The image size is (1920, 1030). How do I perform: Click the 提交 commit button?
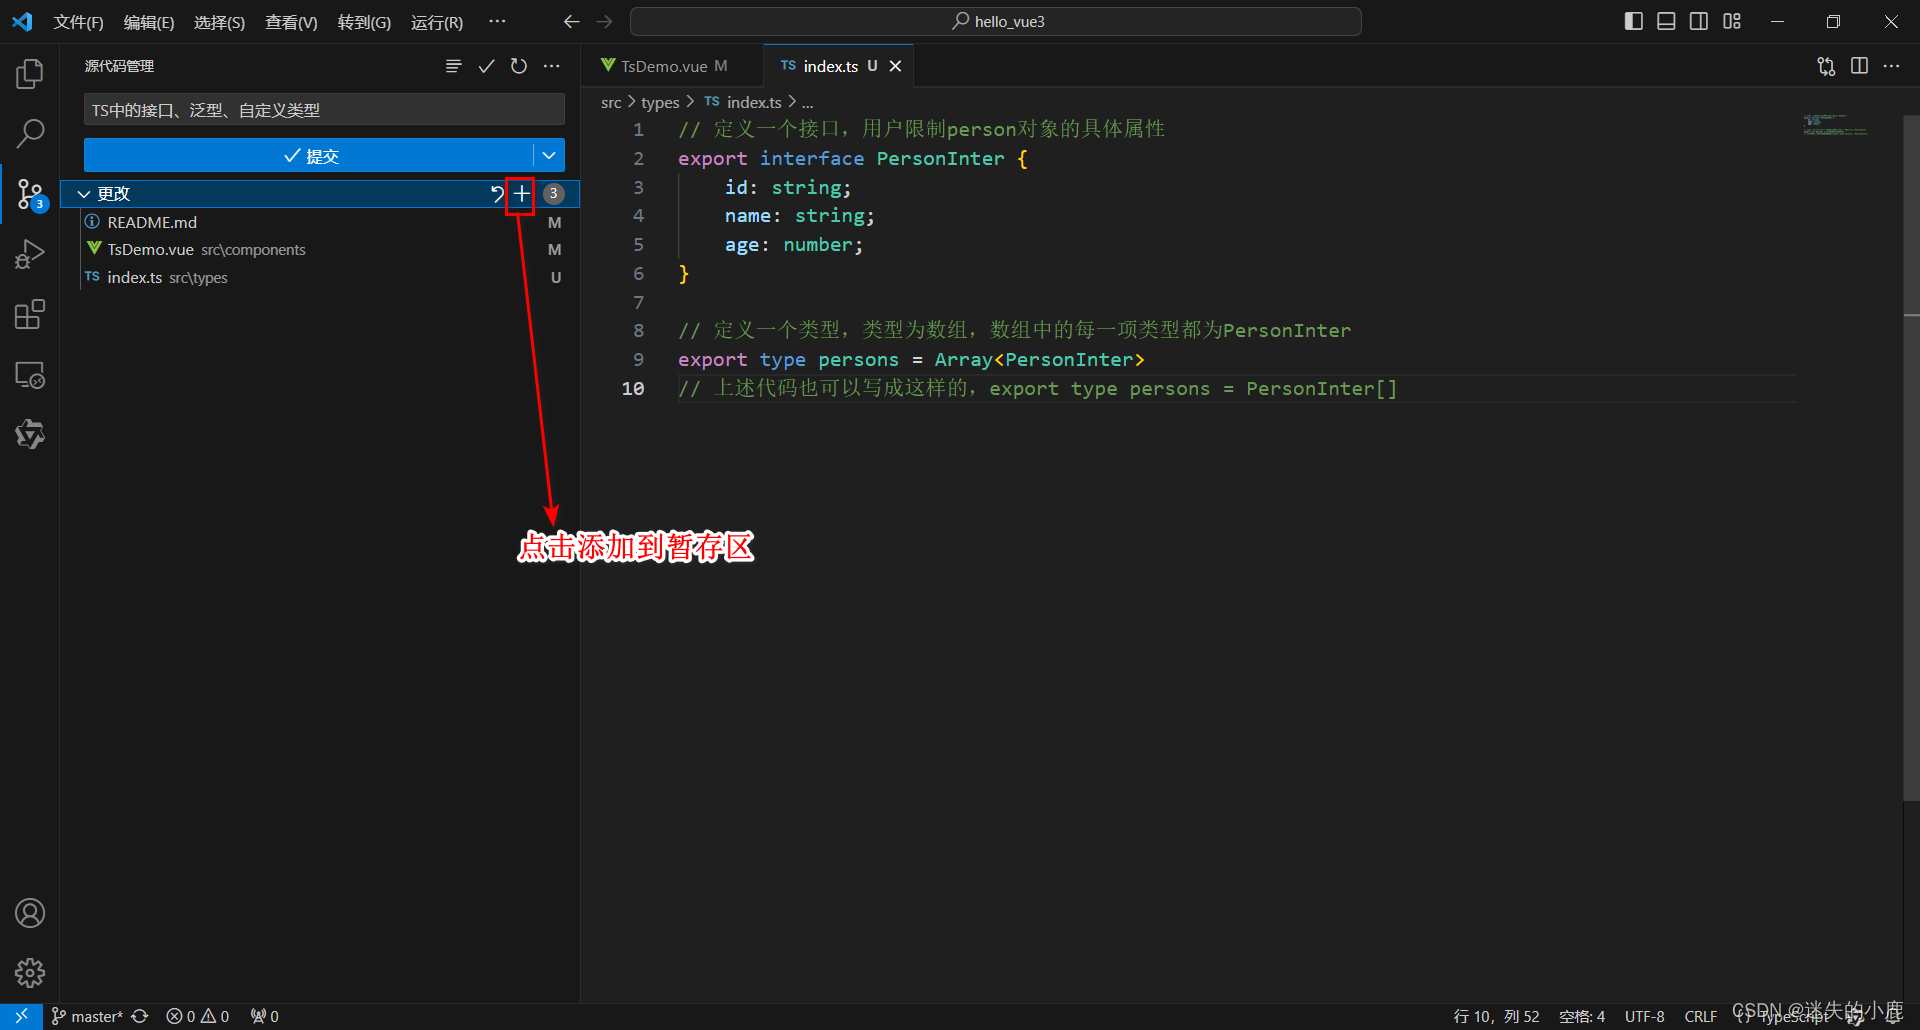pos(309,155)
